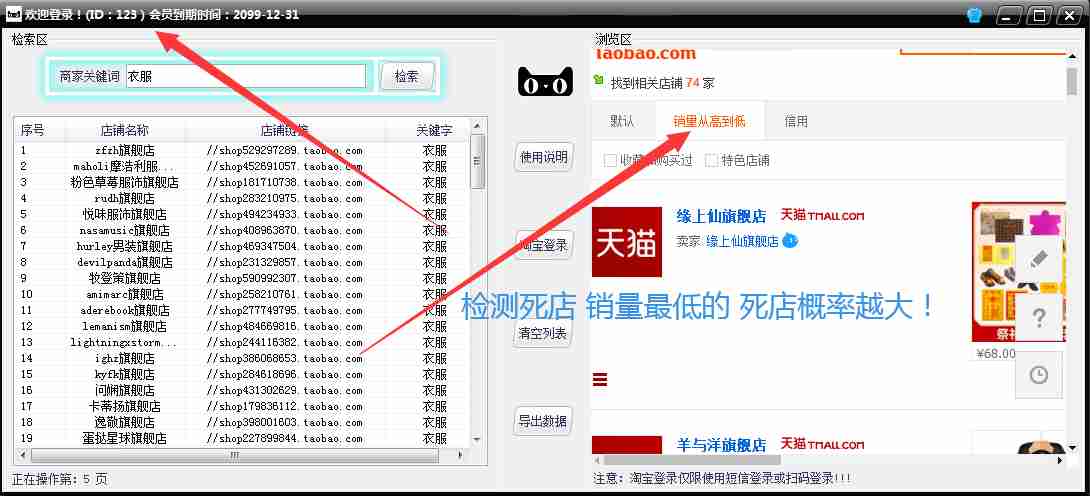Click the shop list right scroll arrow
This screenshot has width=1090, height=496.
click(460, 456)
